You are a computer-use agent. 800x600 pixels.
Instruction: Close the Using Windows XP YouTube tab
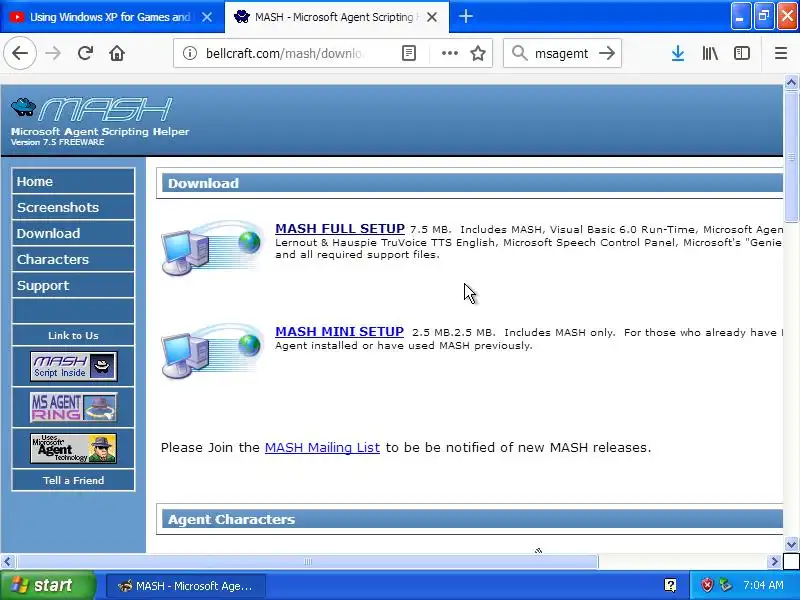click(x=207, y=17)
